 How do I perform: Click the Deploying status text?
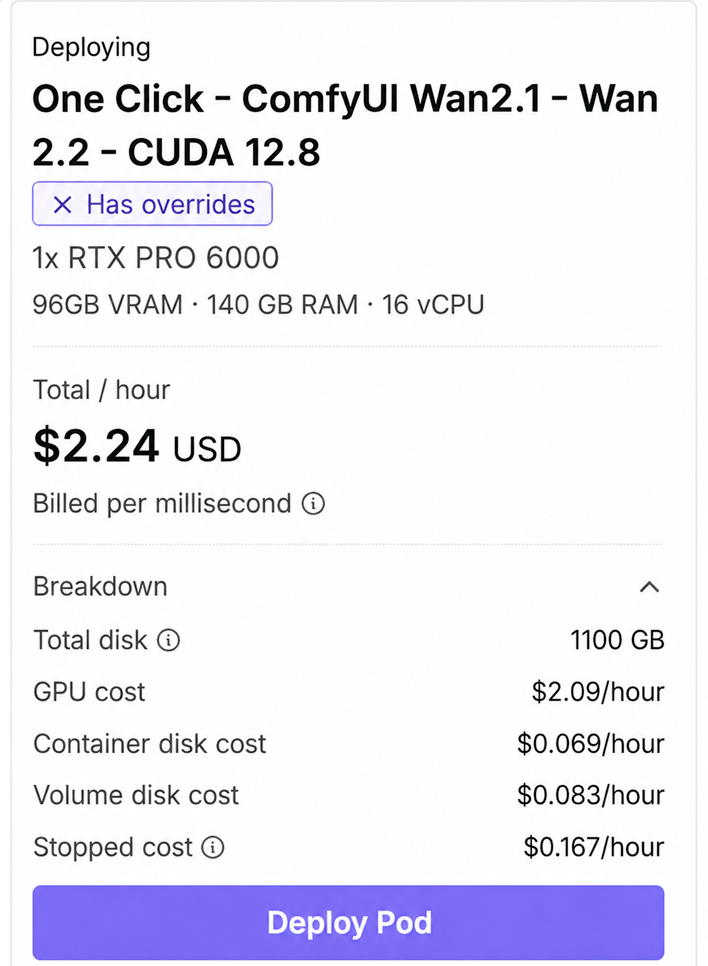pos(91,47)
